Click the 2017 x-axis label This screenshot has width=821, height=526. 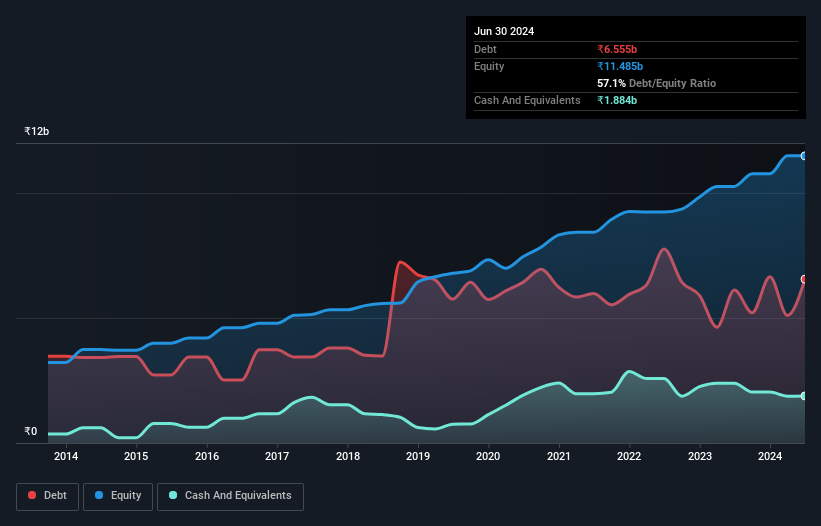pos(277,456)
